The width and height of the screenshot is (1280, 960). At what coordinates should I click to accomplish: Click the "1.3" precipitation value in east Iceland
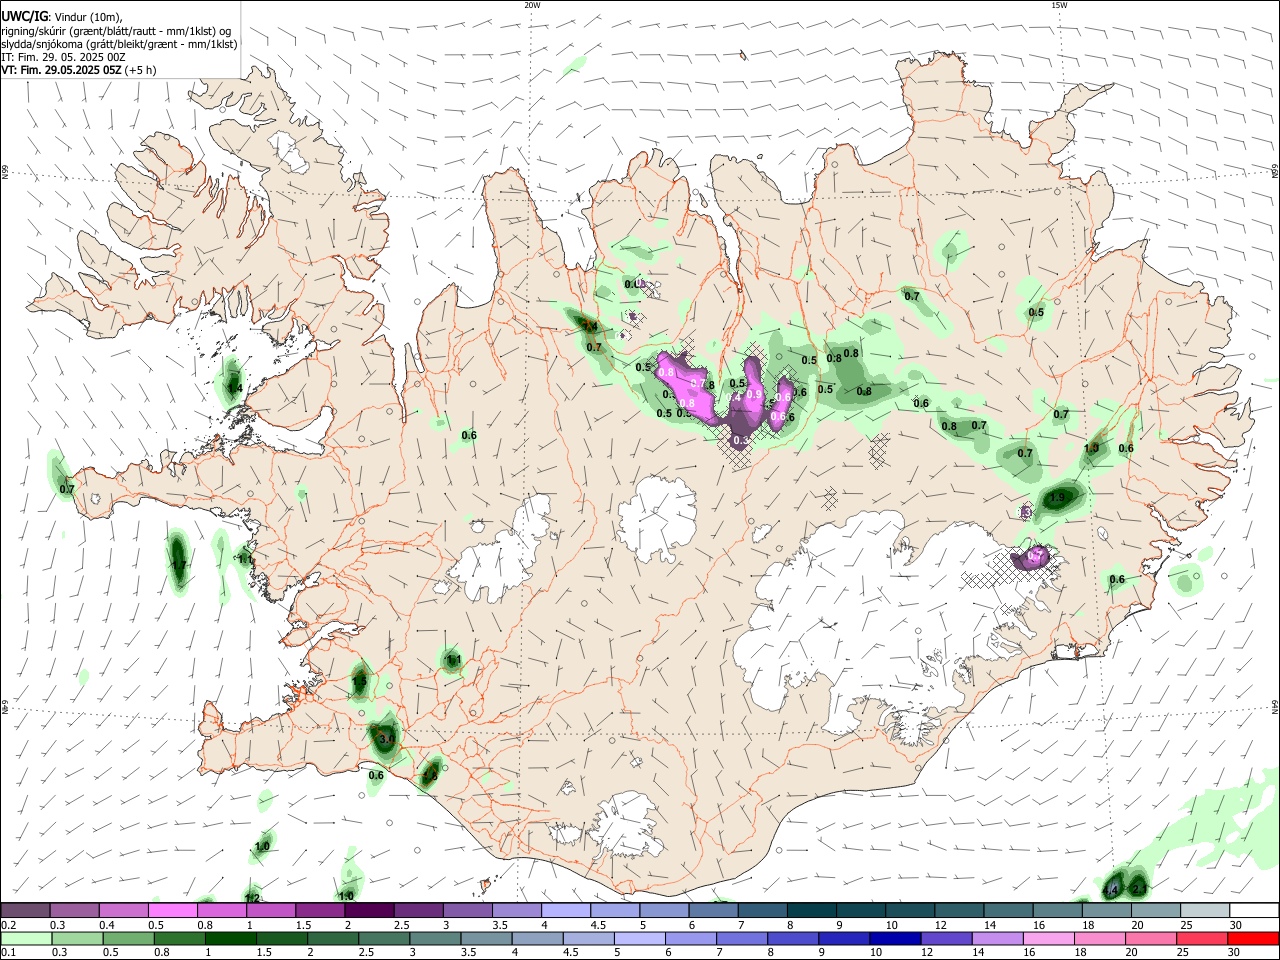1092,448
